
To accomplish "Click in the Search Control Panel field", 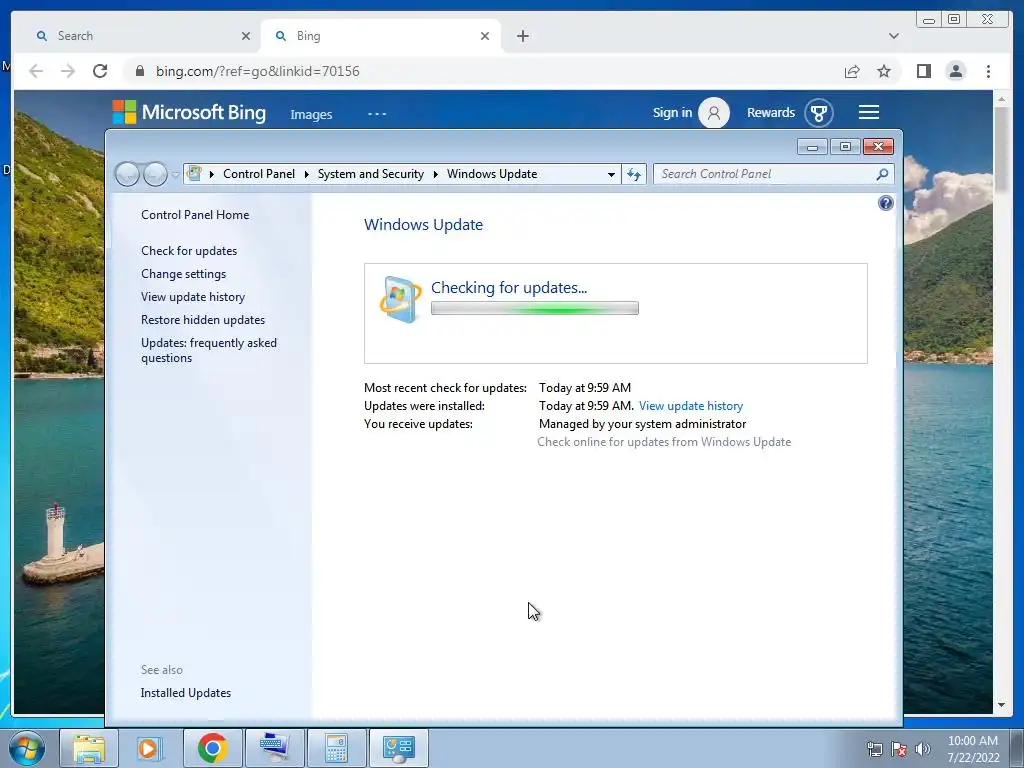I will (x=765, y=174).
